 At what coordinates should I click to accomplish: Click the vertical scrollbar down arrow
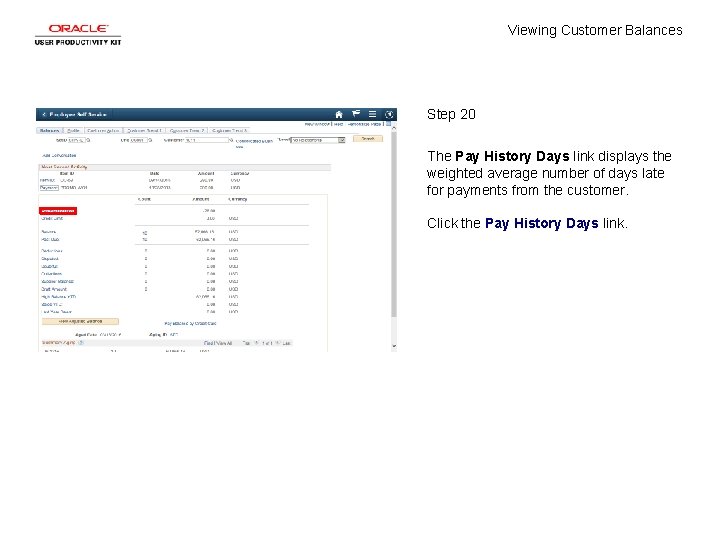pyautogui.click(x=394, y=346)
